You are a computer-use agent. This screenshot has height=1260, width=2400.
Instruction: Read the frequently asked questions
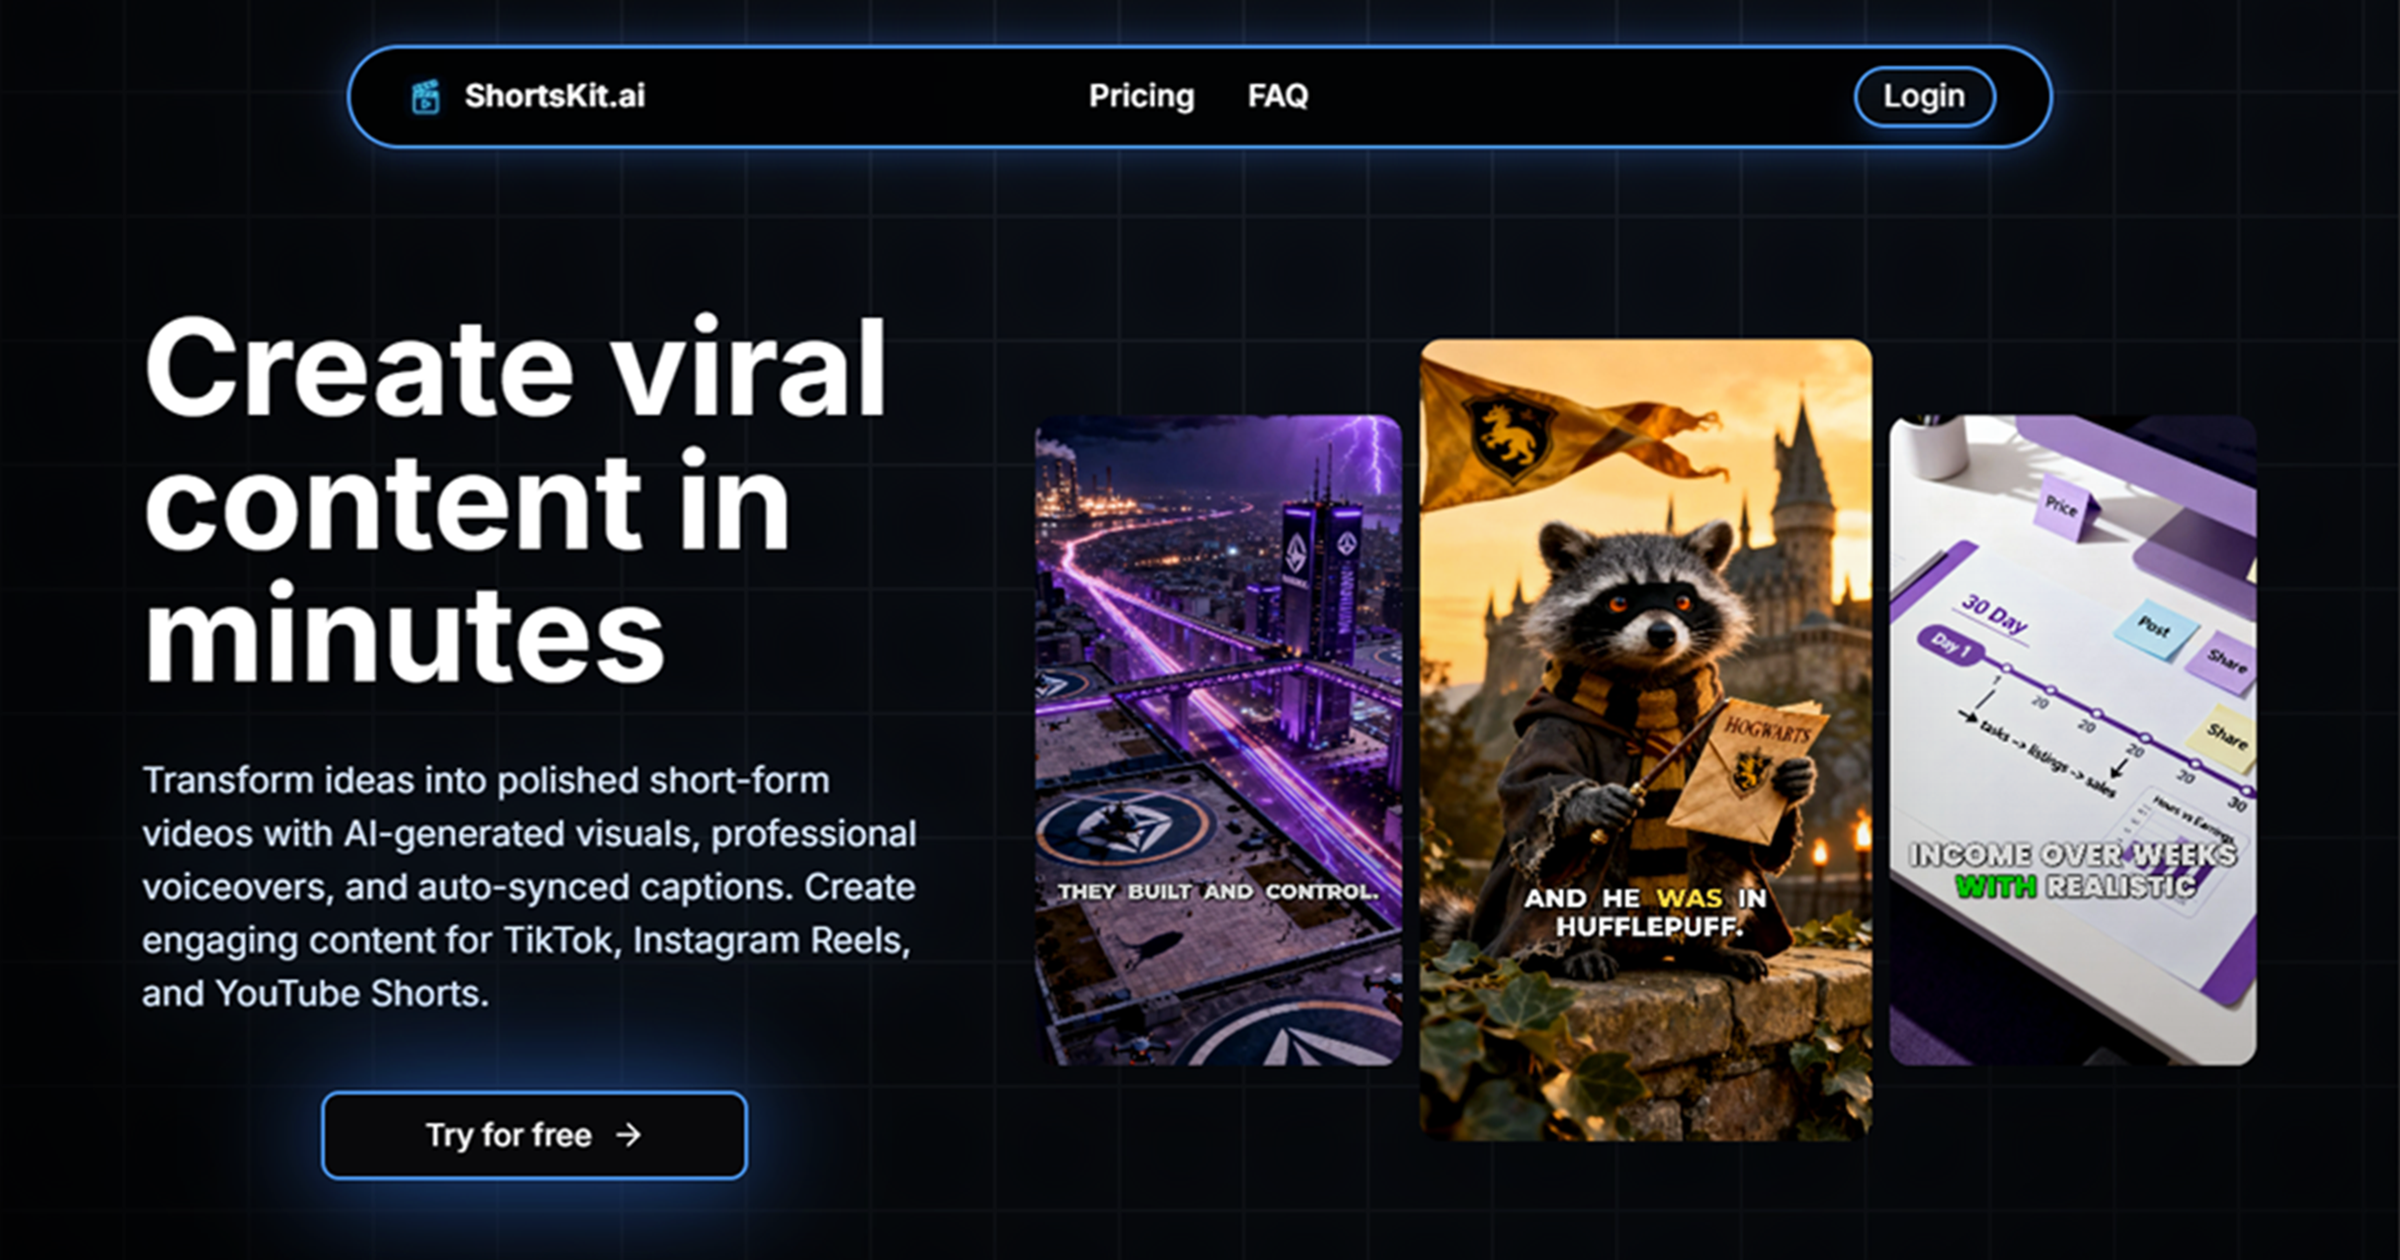pyautogui.click(x=1278, y=96)
